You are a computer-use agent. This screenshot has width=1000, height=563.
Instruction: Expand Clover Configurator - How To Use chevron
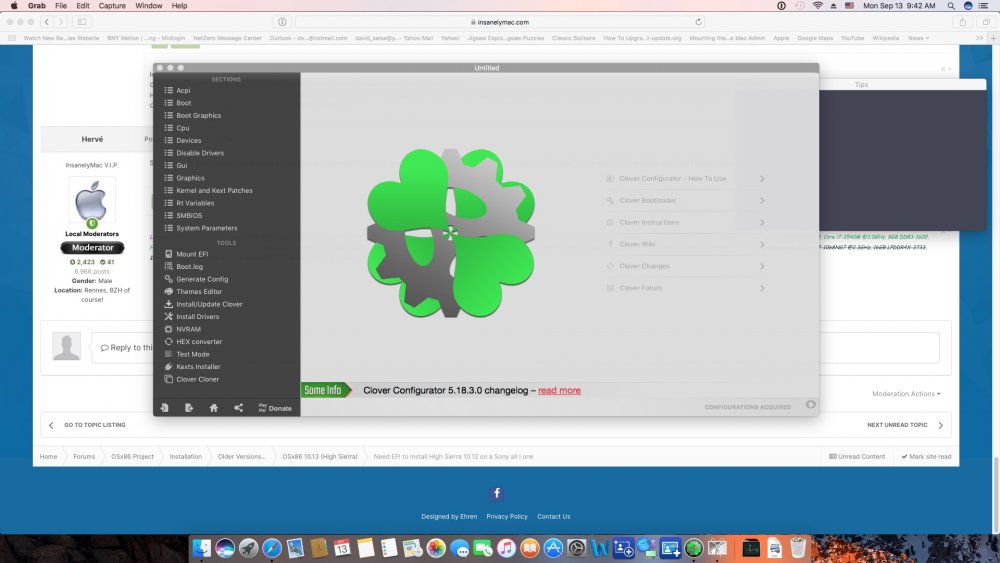coord(762,179)
